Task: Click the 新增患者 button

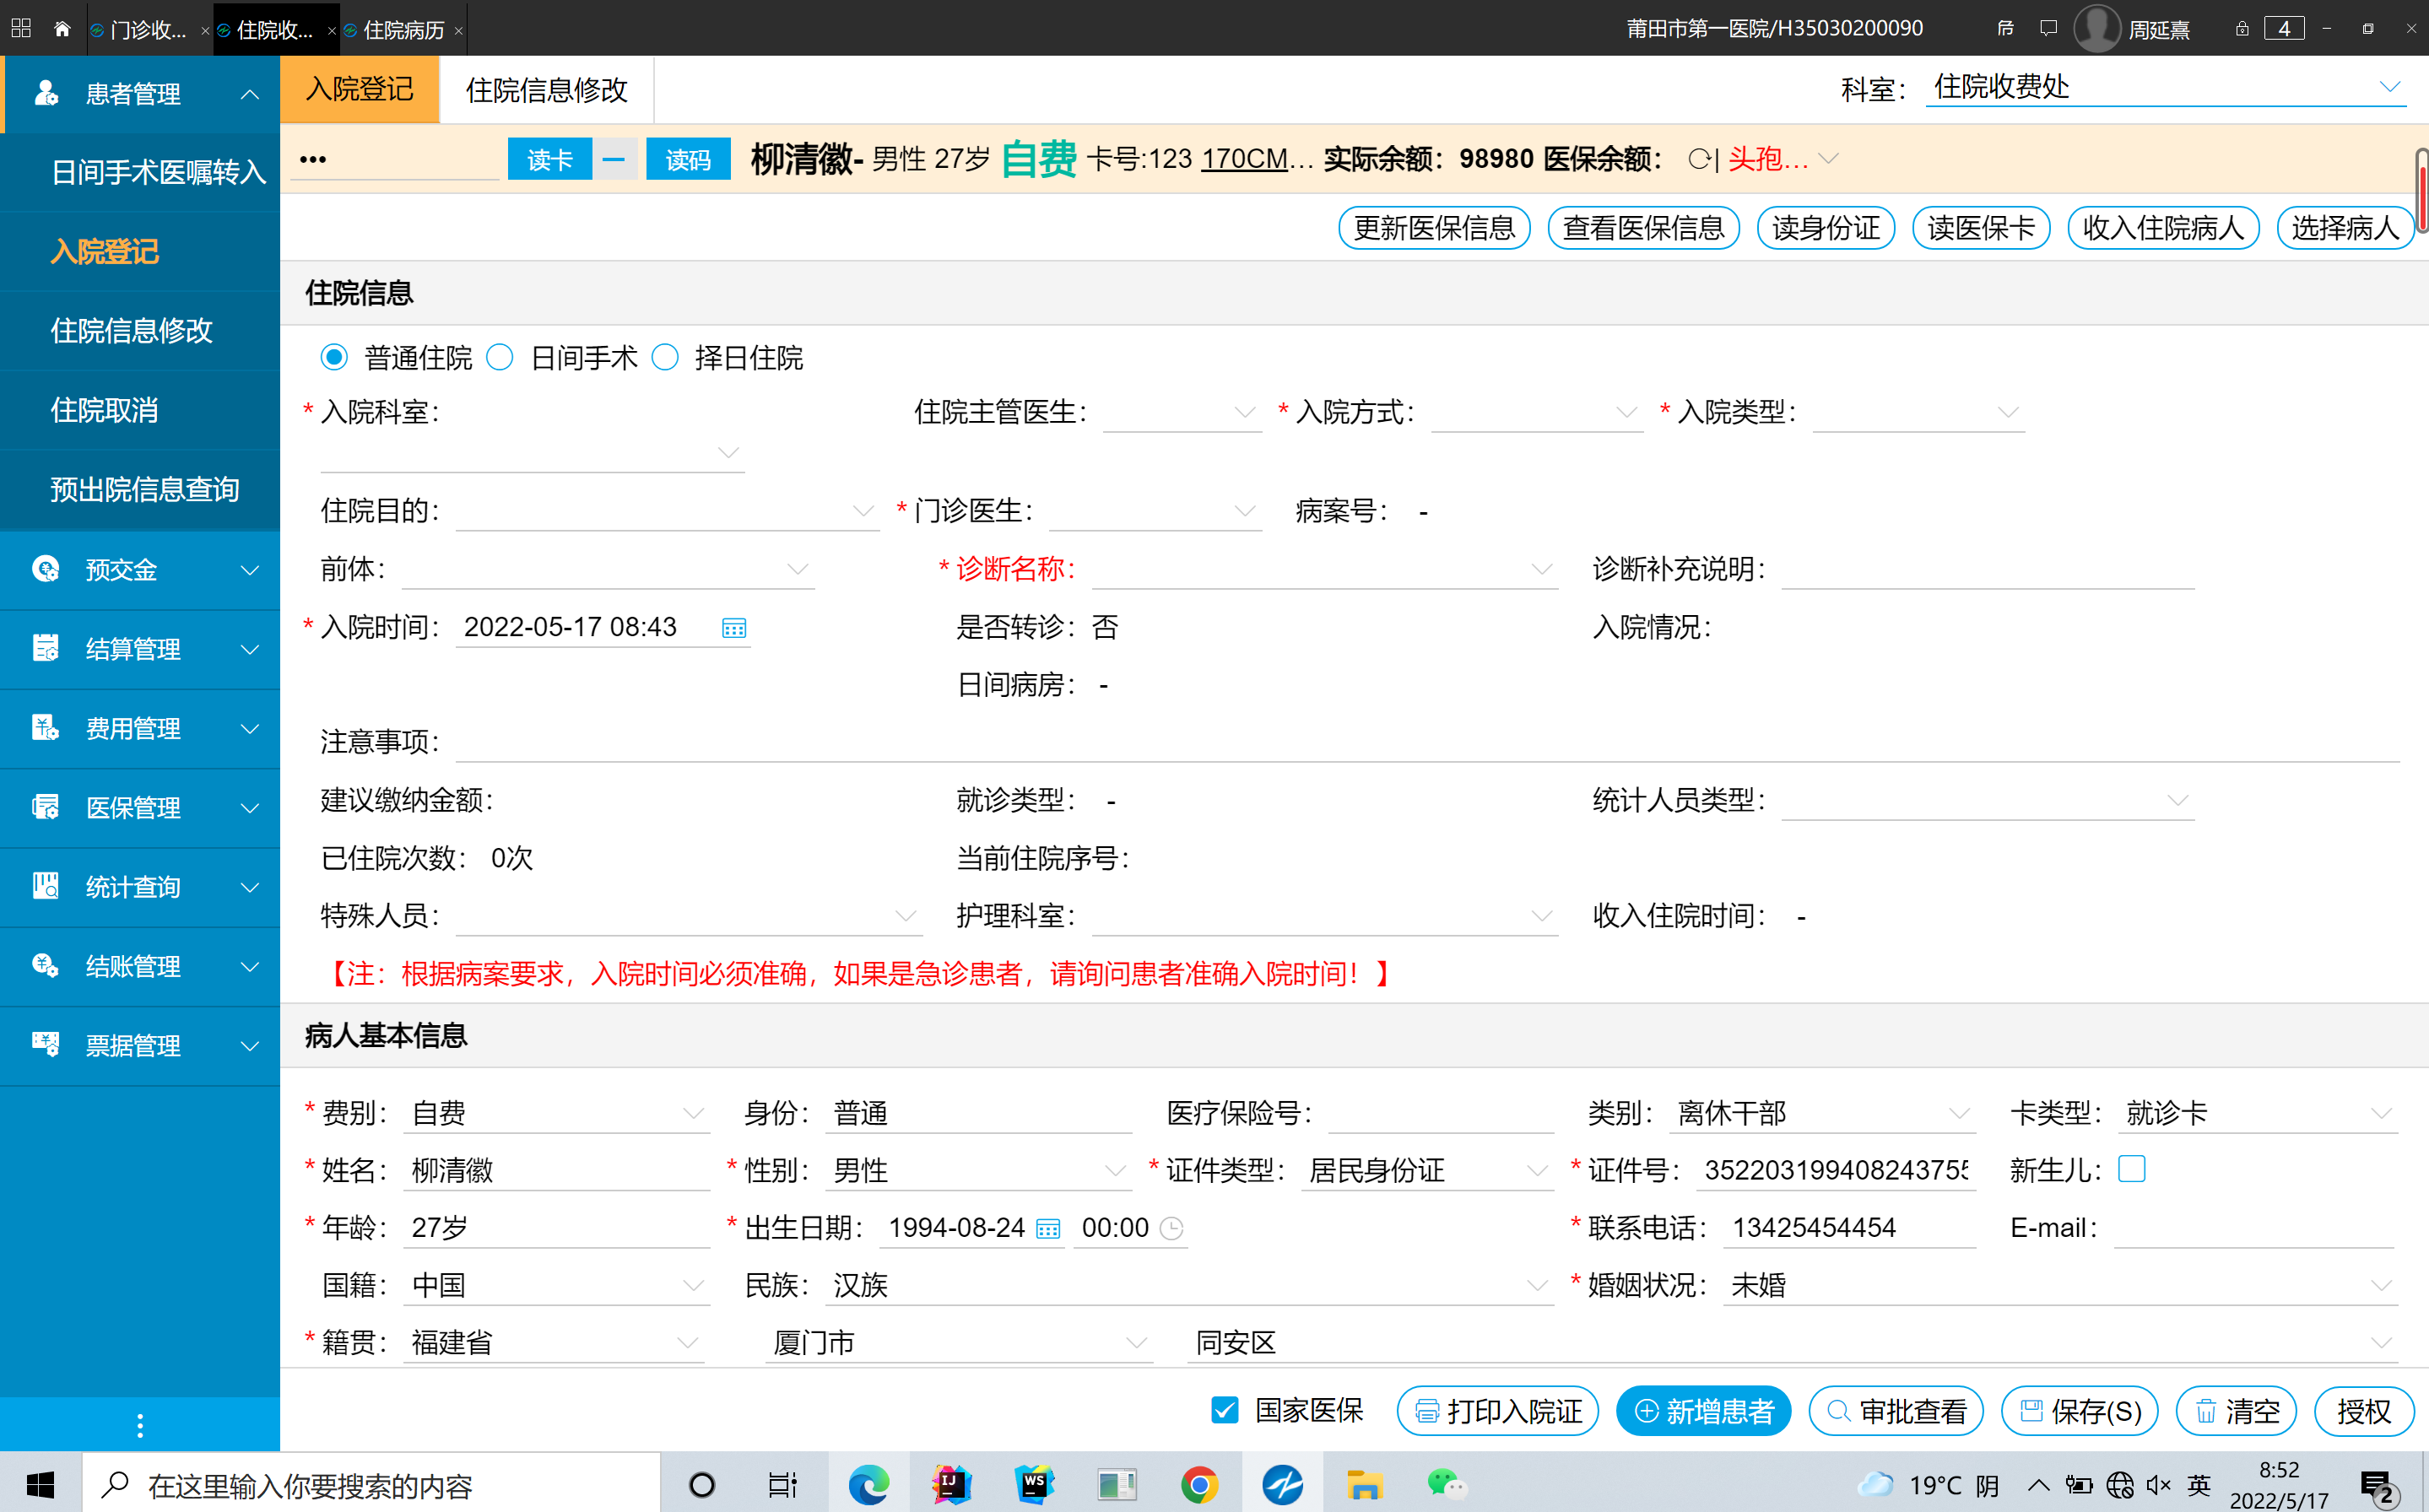Action: click(1703, 1411)
